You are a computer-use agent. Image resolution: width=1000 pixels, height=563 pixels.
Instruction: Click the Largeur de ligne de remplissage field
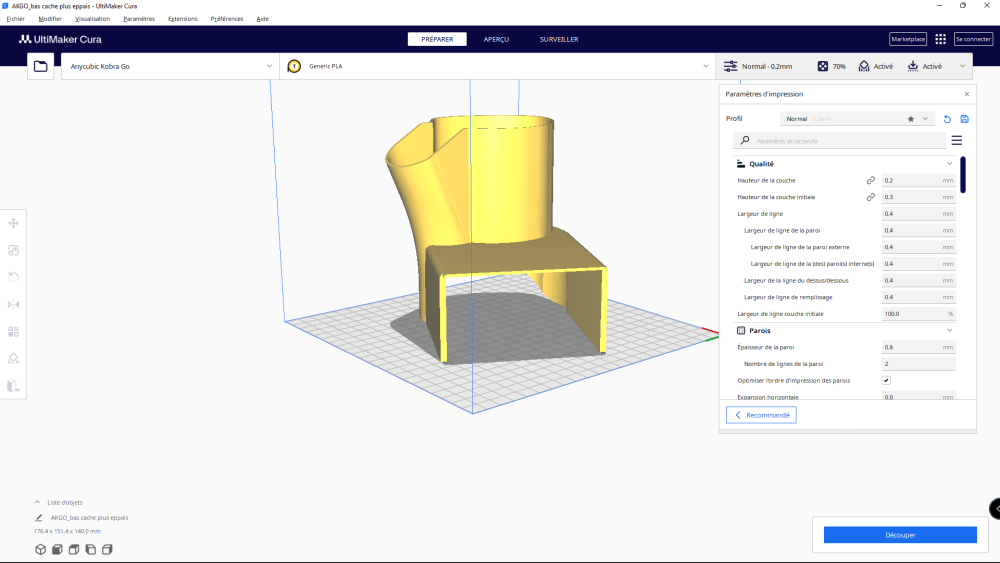point(918,297)
